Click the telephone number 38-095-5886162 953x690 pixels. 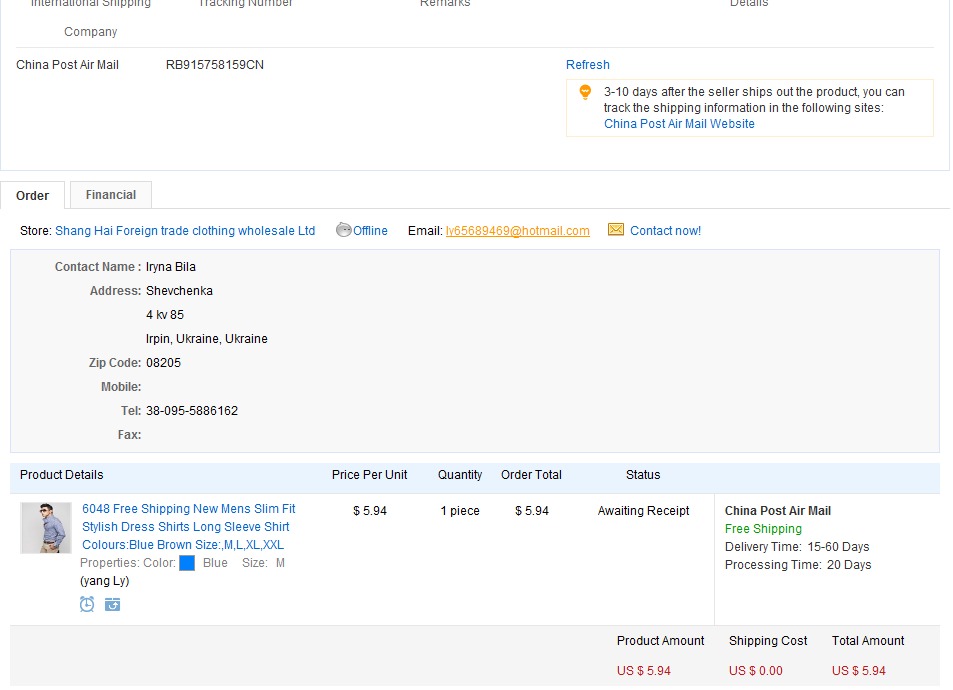pos(192,411)
